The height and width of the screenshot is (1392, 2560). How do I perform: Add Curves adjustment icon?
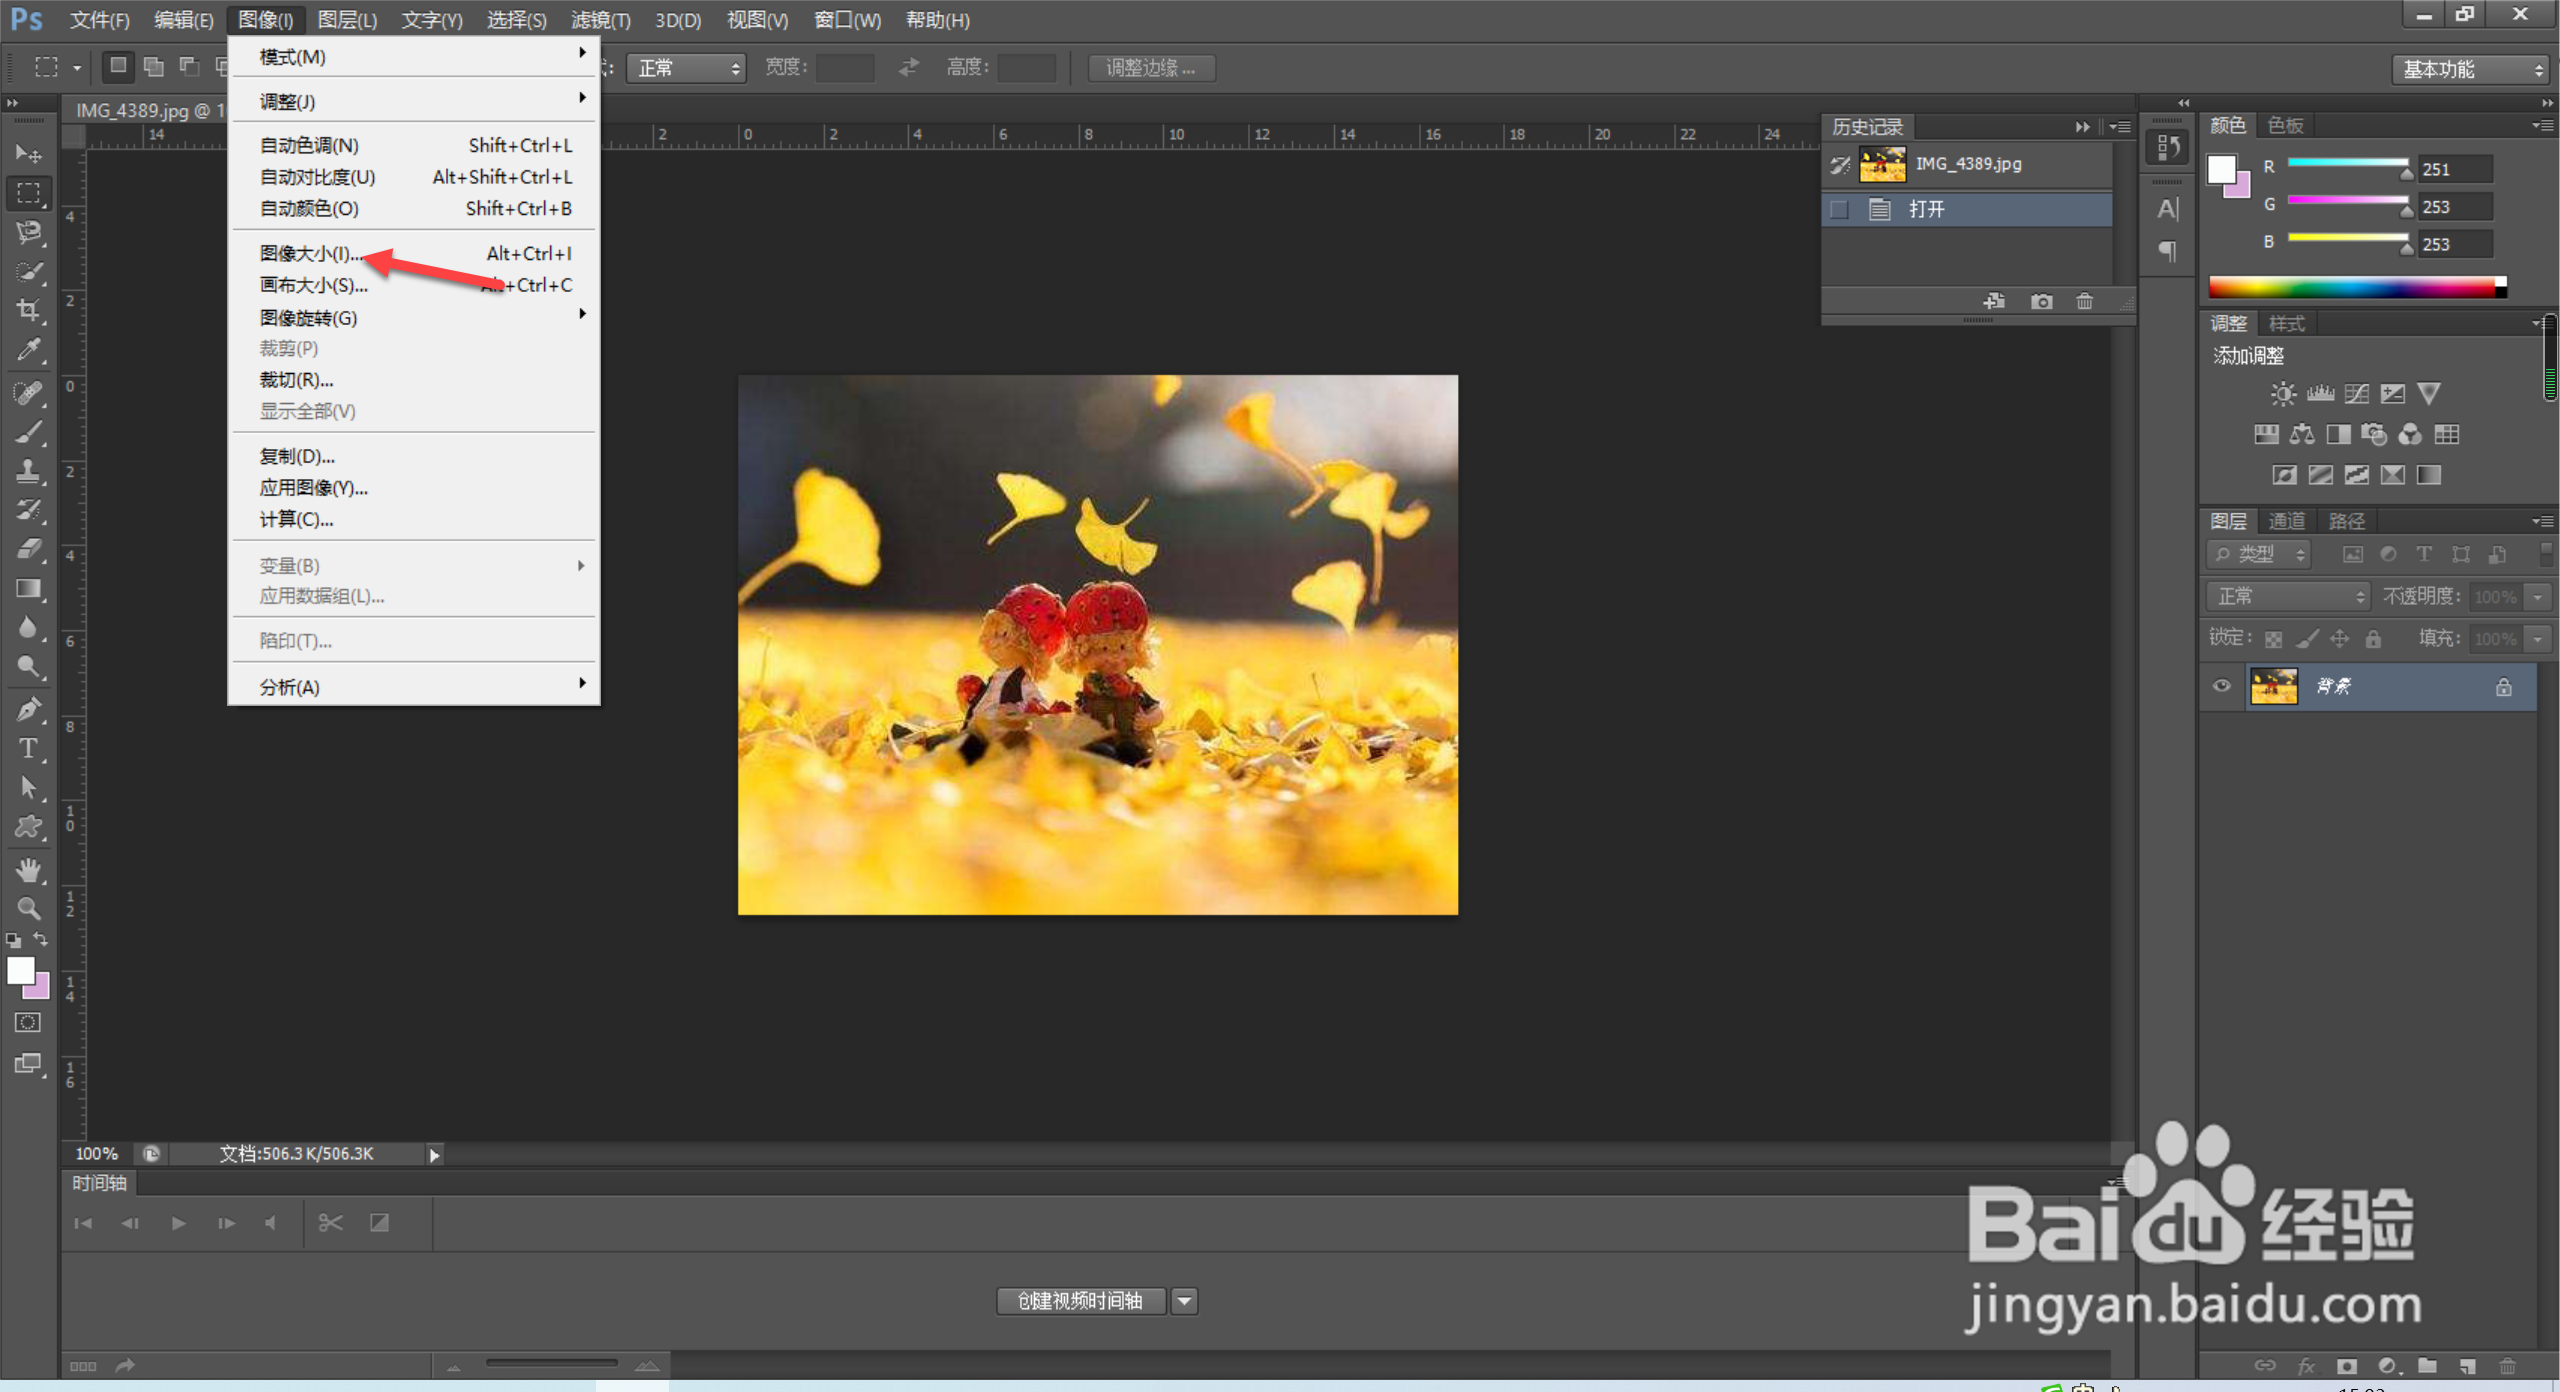coord(2356,393)
